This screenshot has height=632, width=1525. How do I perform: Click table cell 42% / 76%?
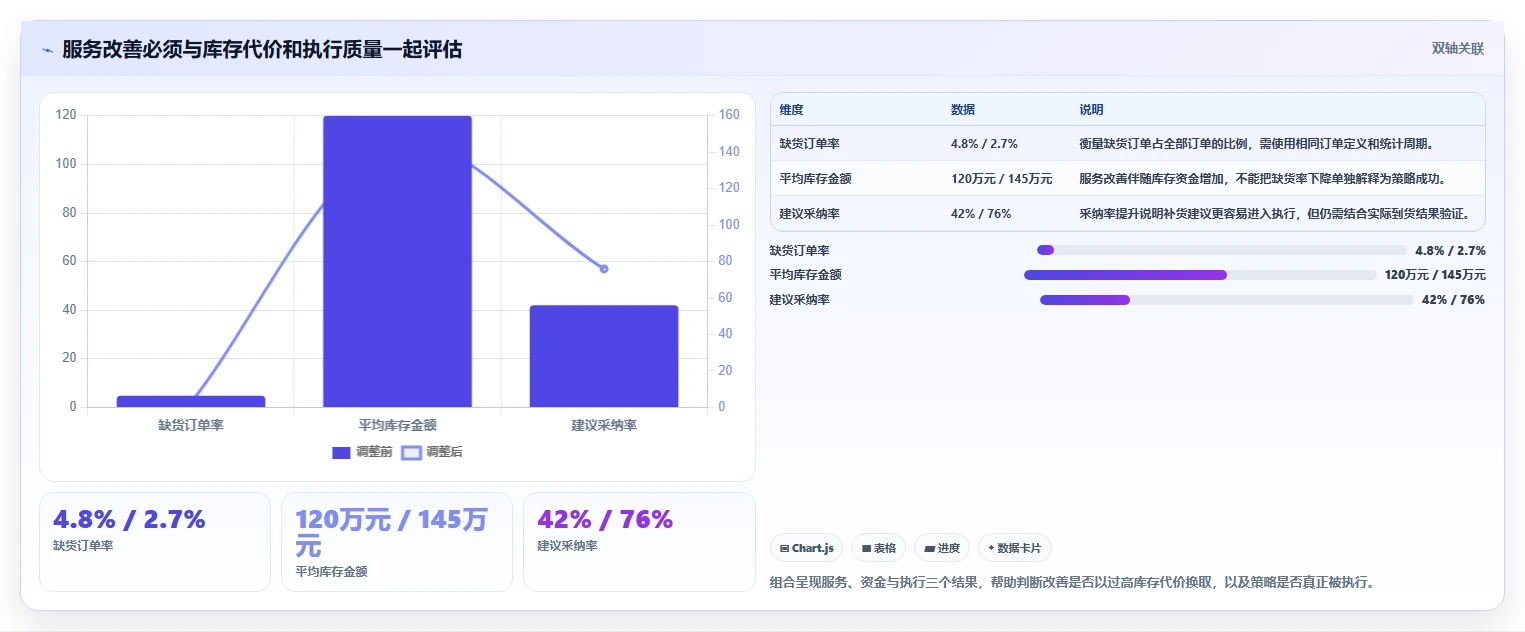[980, 214]
